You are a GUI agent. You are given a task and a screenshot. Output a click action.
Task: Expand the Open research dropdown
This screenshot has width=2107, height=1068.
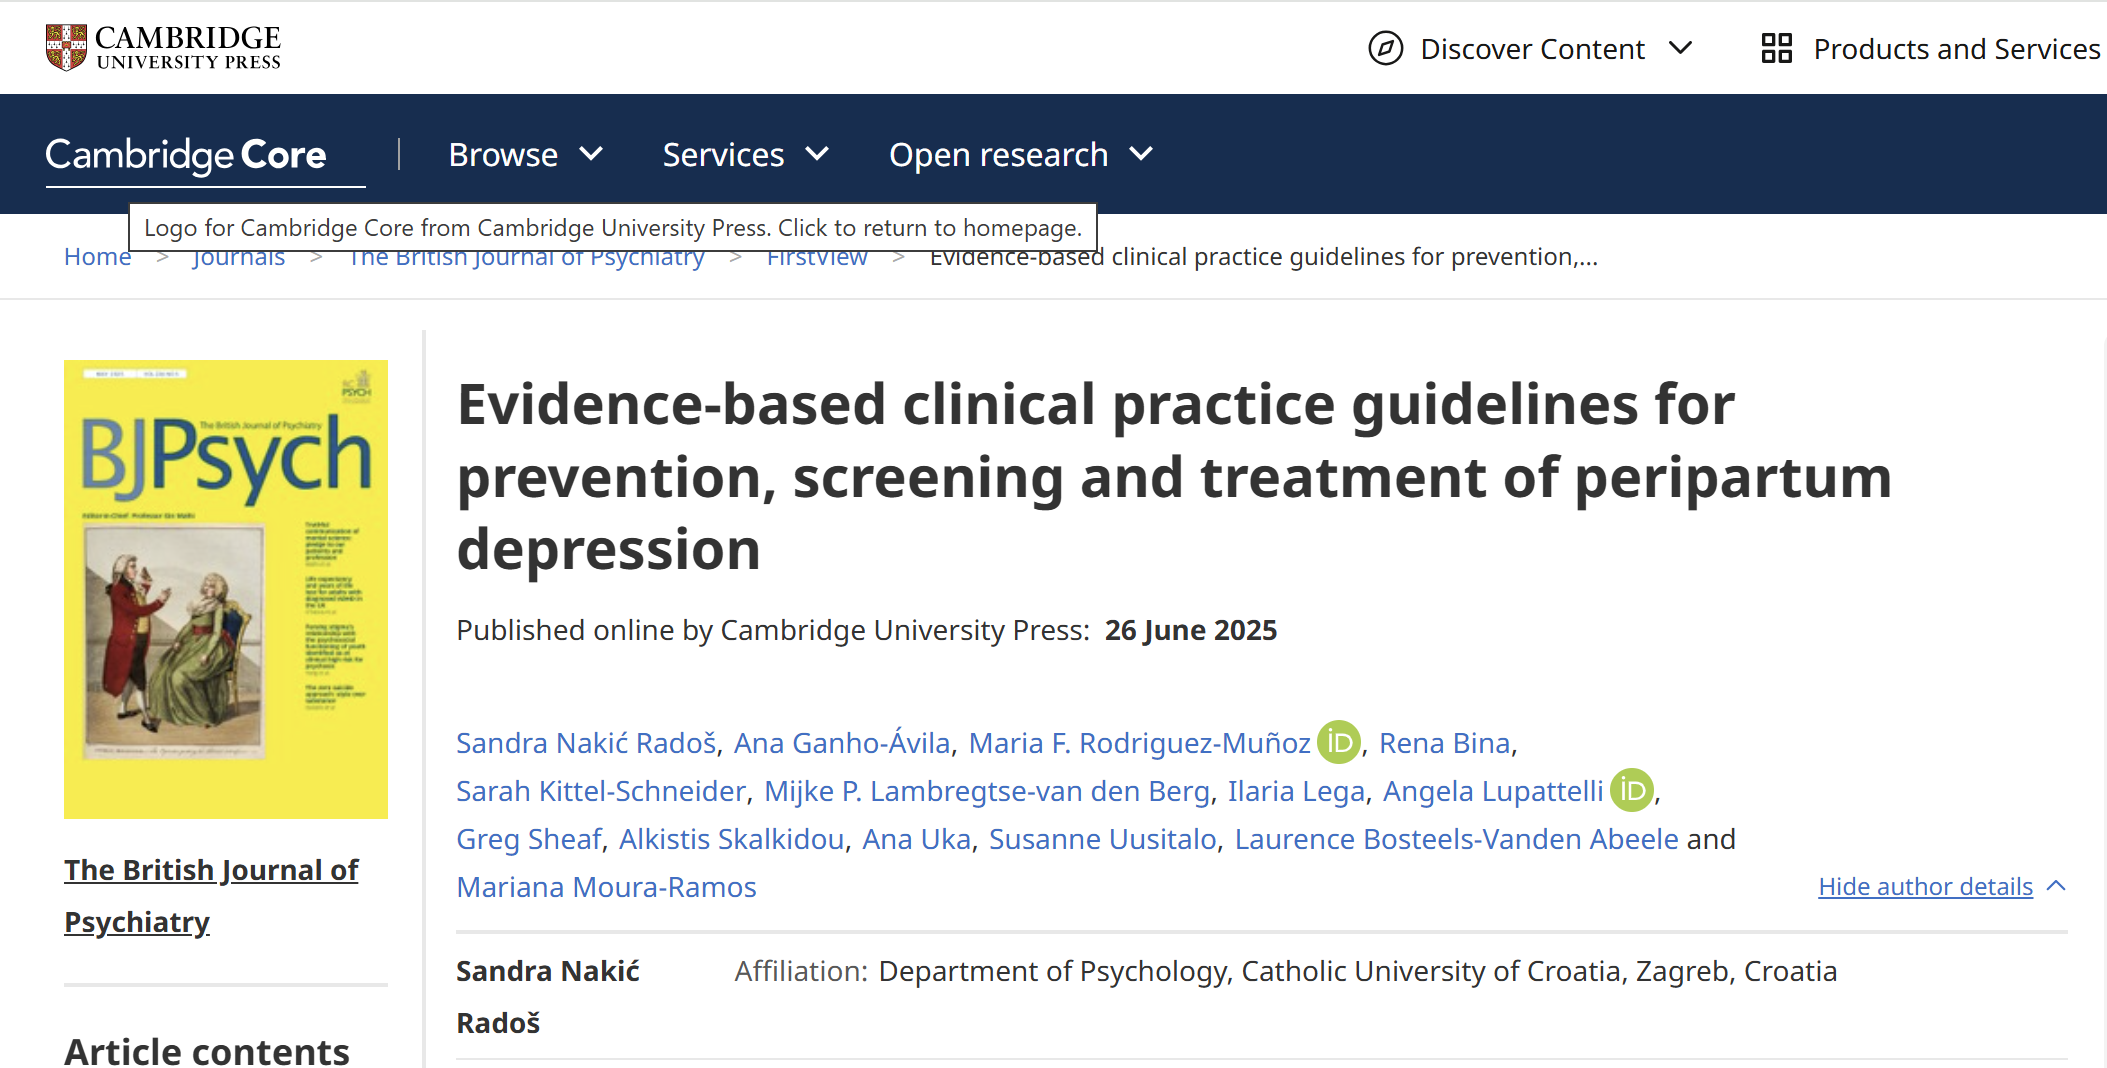tap(1020, 155)
